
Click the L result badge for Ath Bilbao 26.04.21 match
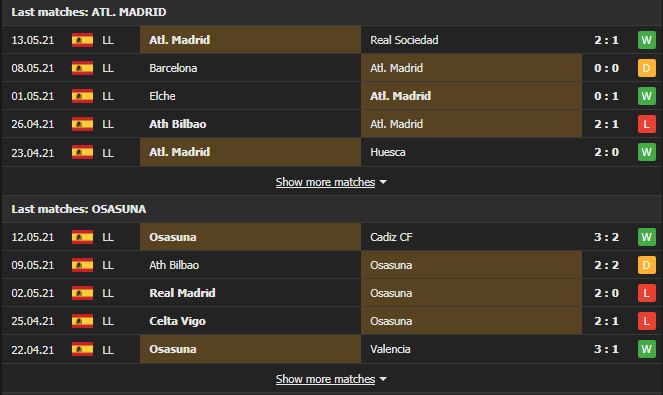[647, 124]
